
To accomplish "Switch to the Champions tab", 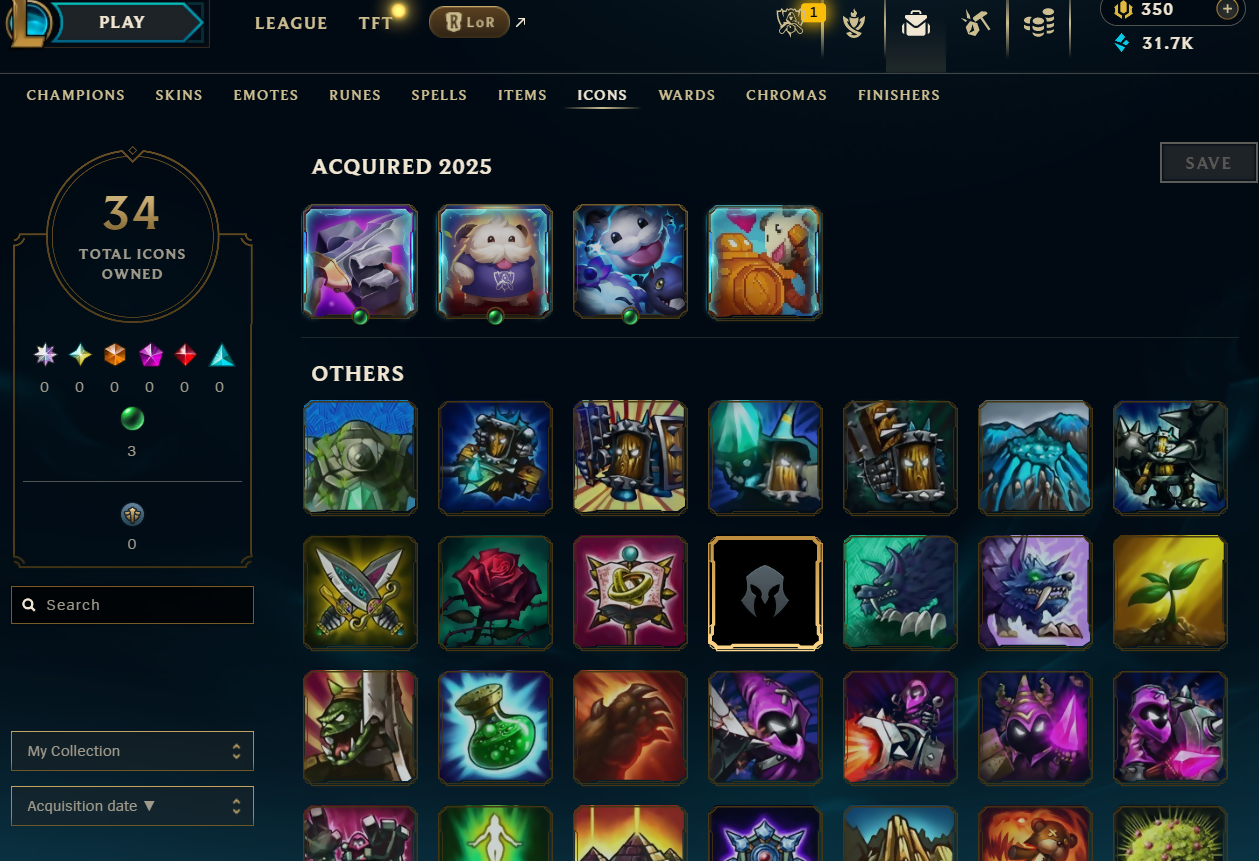I will 76,95.
